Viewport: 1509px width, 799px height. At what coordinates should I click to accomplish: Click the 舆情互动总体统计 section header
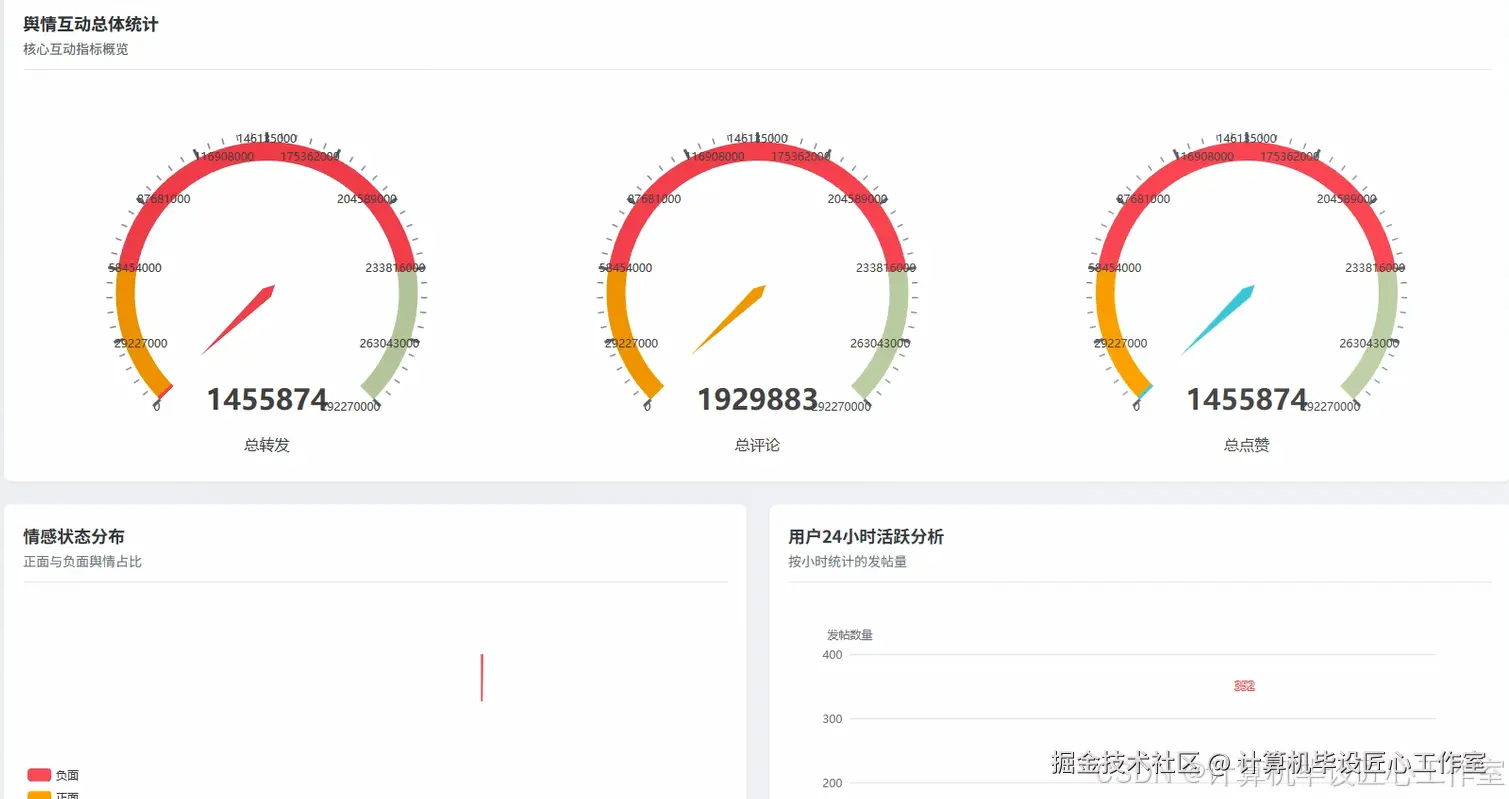[90, 23]
